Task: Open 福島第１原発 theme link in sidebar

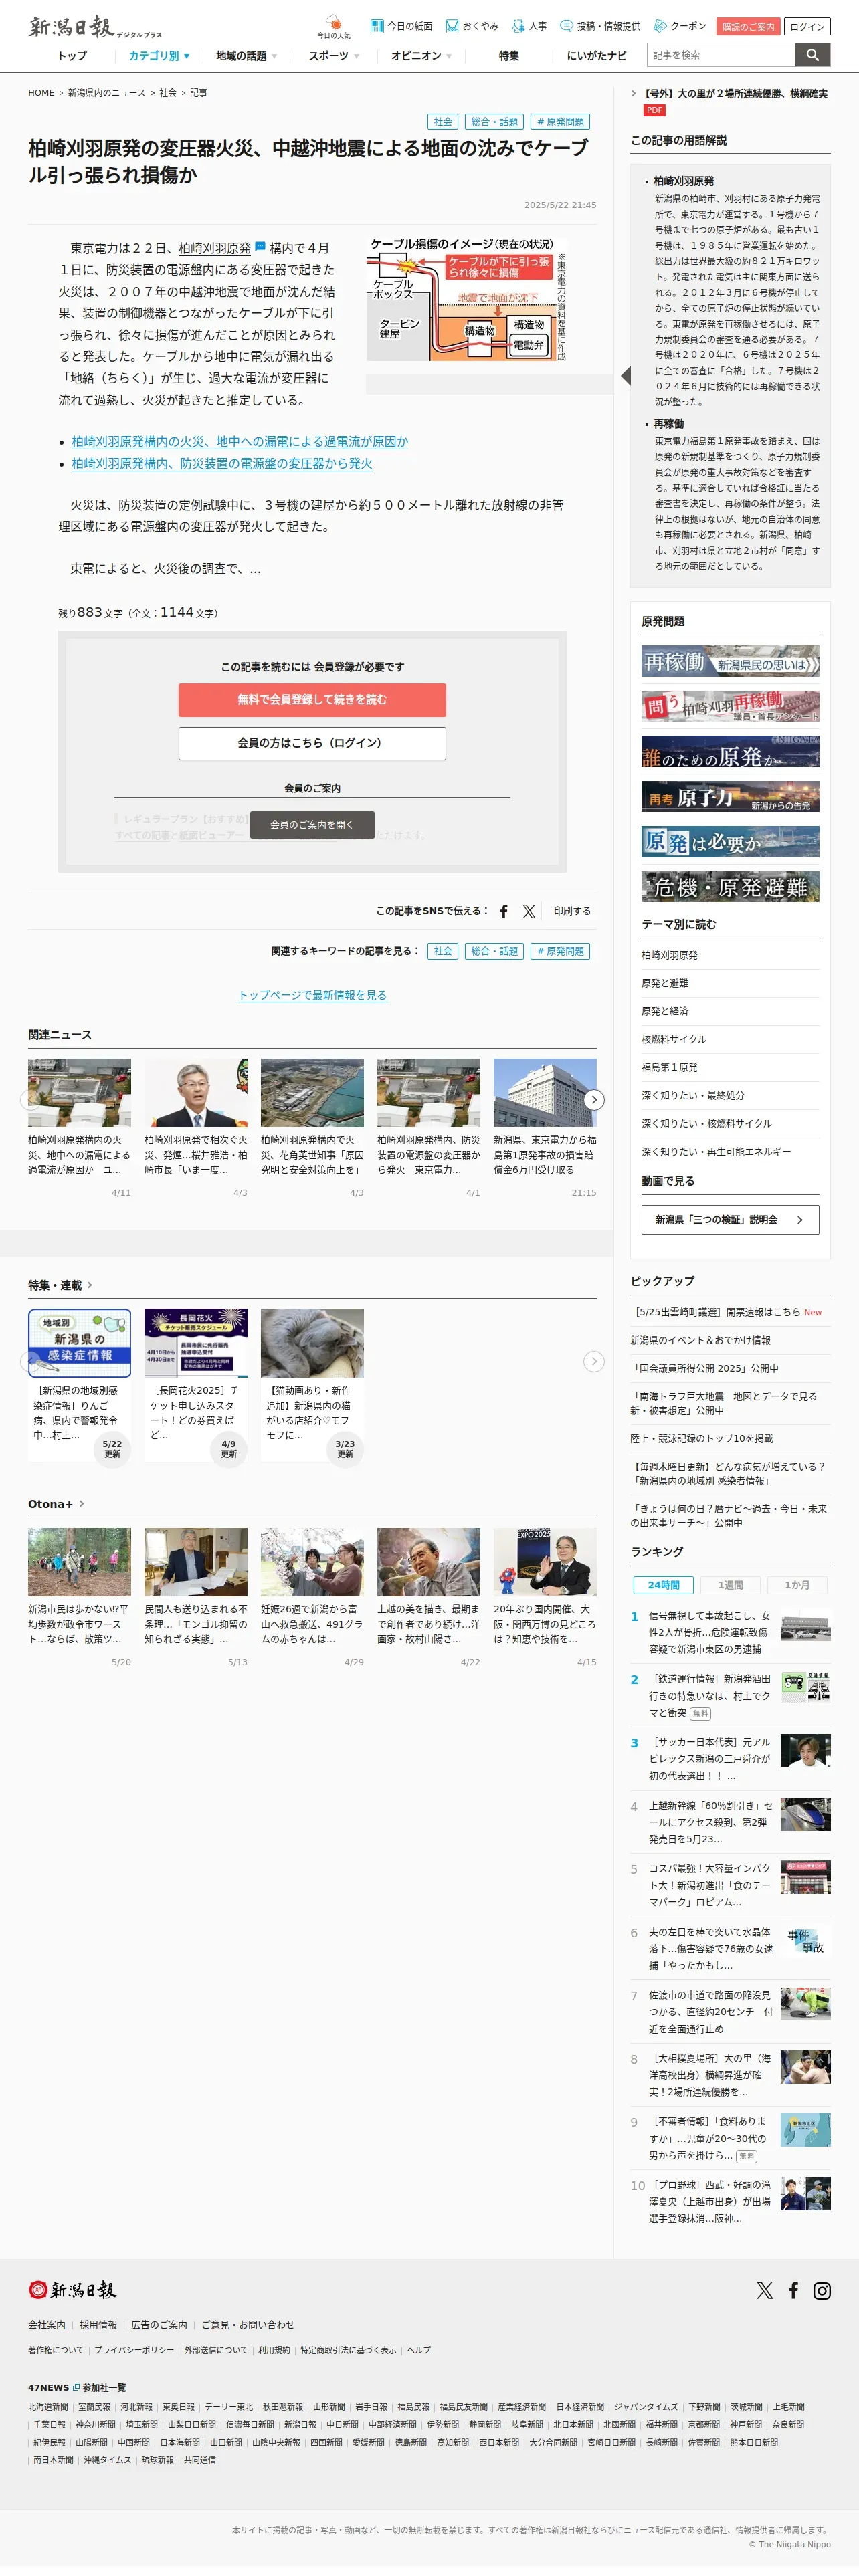Action: point(670,1067)
